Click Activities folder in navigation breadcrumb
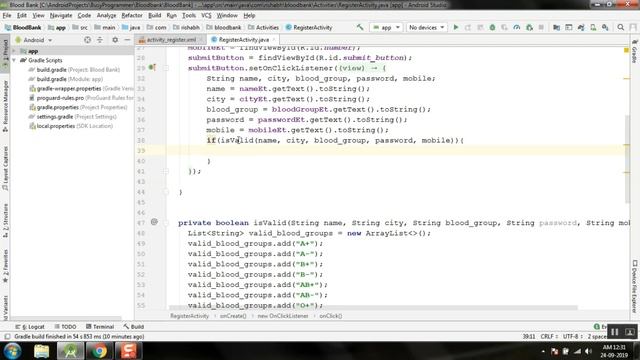The width and height of the screenshot is (640, 360). (x=263, y=27)
